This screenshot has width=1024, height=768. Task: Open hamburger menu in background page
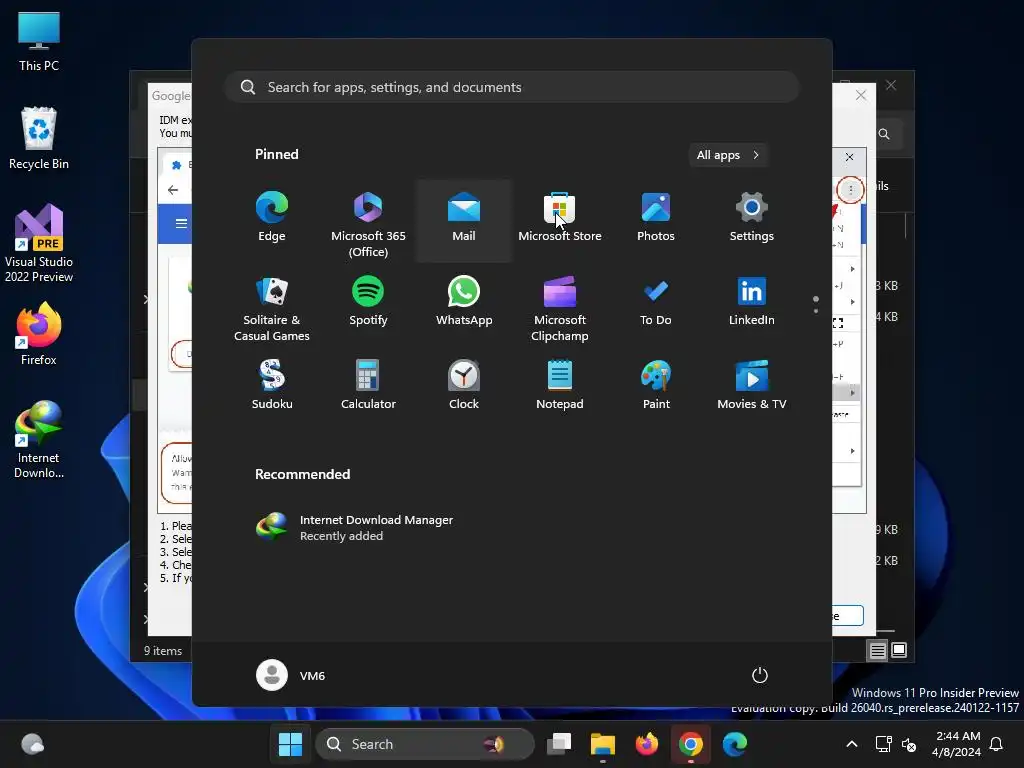click(x=182, y=223)
